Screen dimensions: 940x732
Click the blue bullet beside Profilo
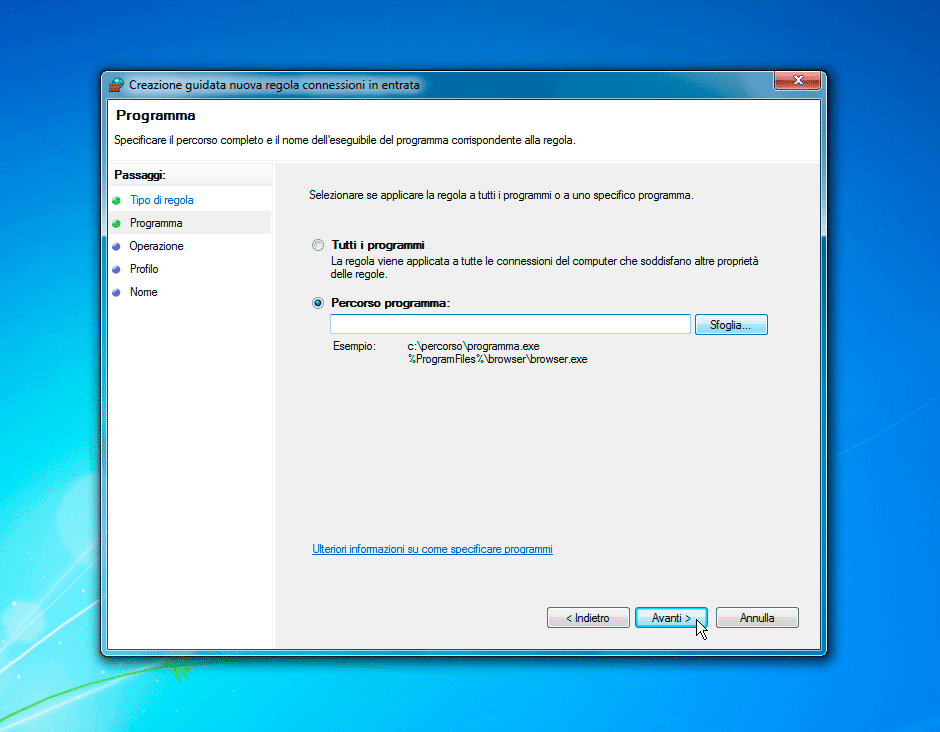116,269
